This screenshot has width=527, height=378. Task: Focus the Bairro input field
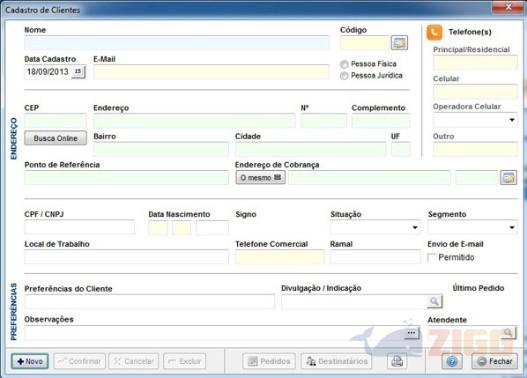coord(161,150)
